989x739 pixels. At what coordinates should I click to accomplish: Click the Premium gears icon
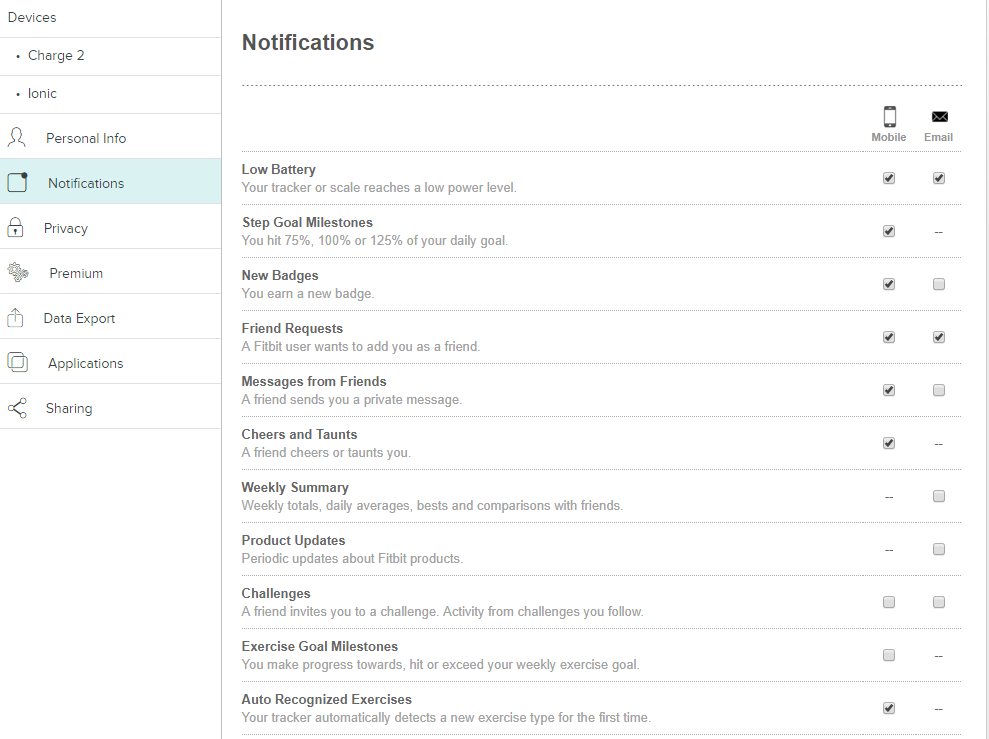[x=15, y=271]
